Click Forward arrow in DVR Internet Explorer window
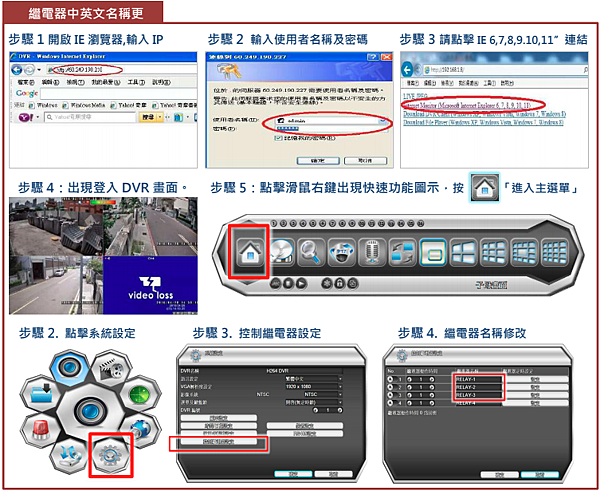 pyautogui.click(x=29, y=70)
